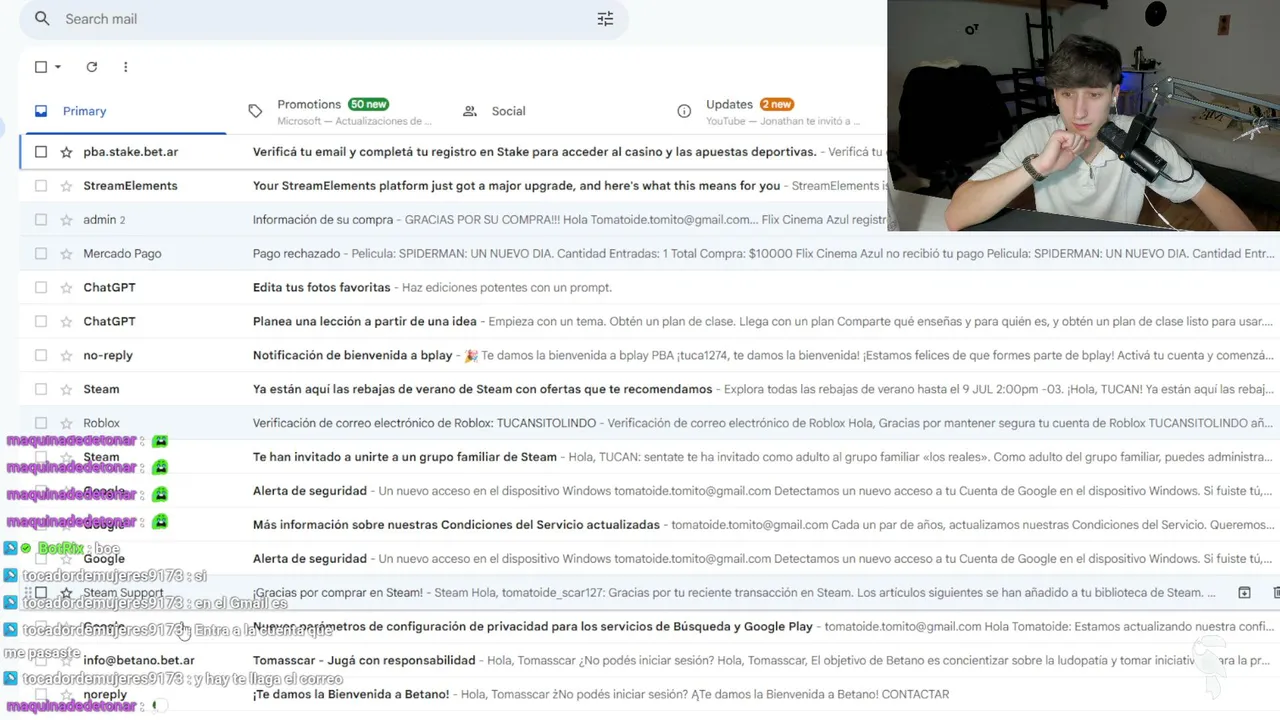
Task: Star the StreamElements email
Action: click(x=66, y=186)
